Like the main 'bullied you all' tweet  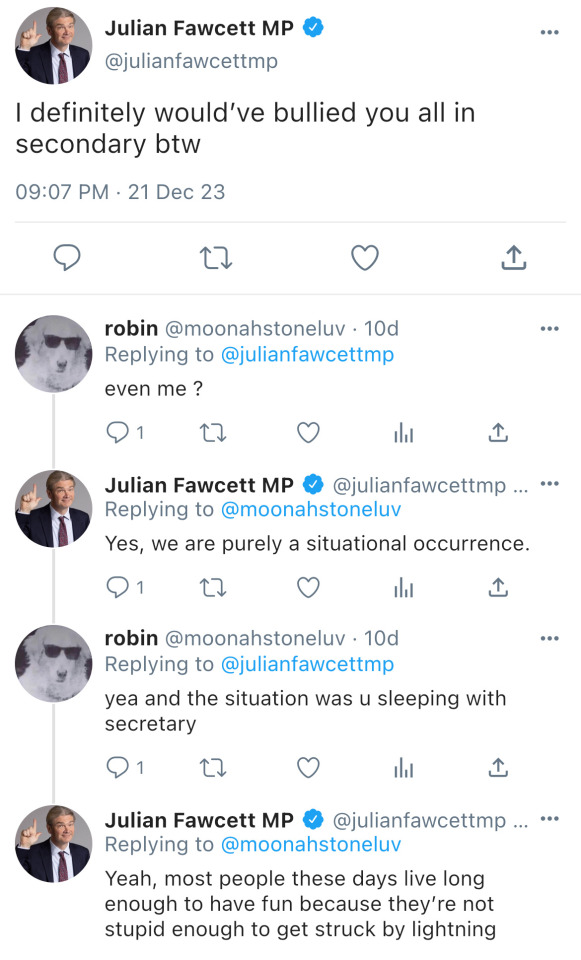(x=365, y=258)
